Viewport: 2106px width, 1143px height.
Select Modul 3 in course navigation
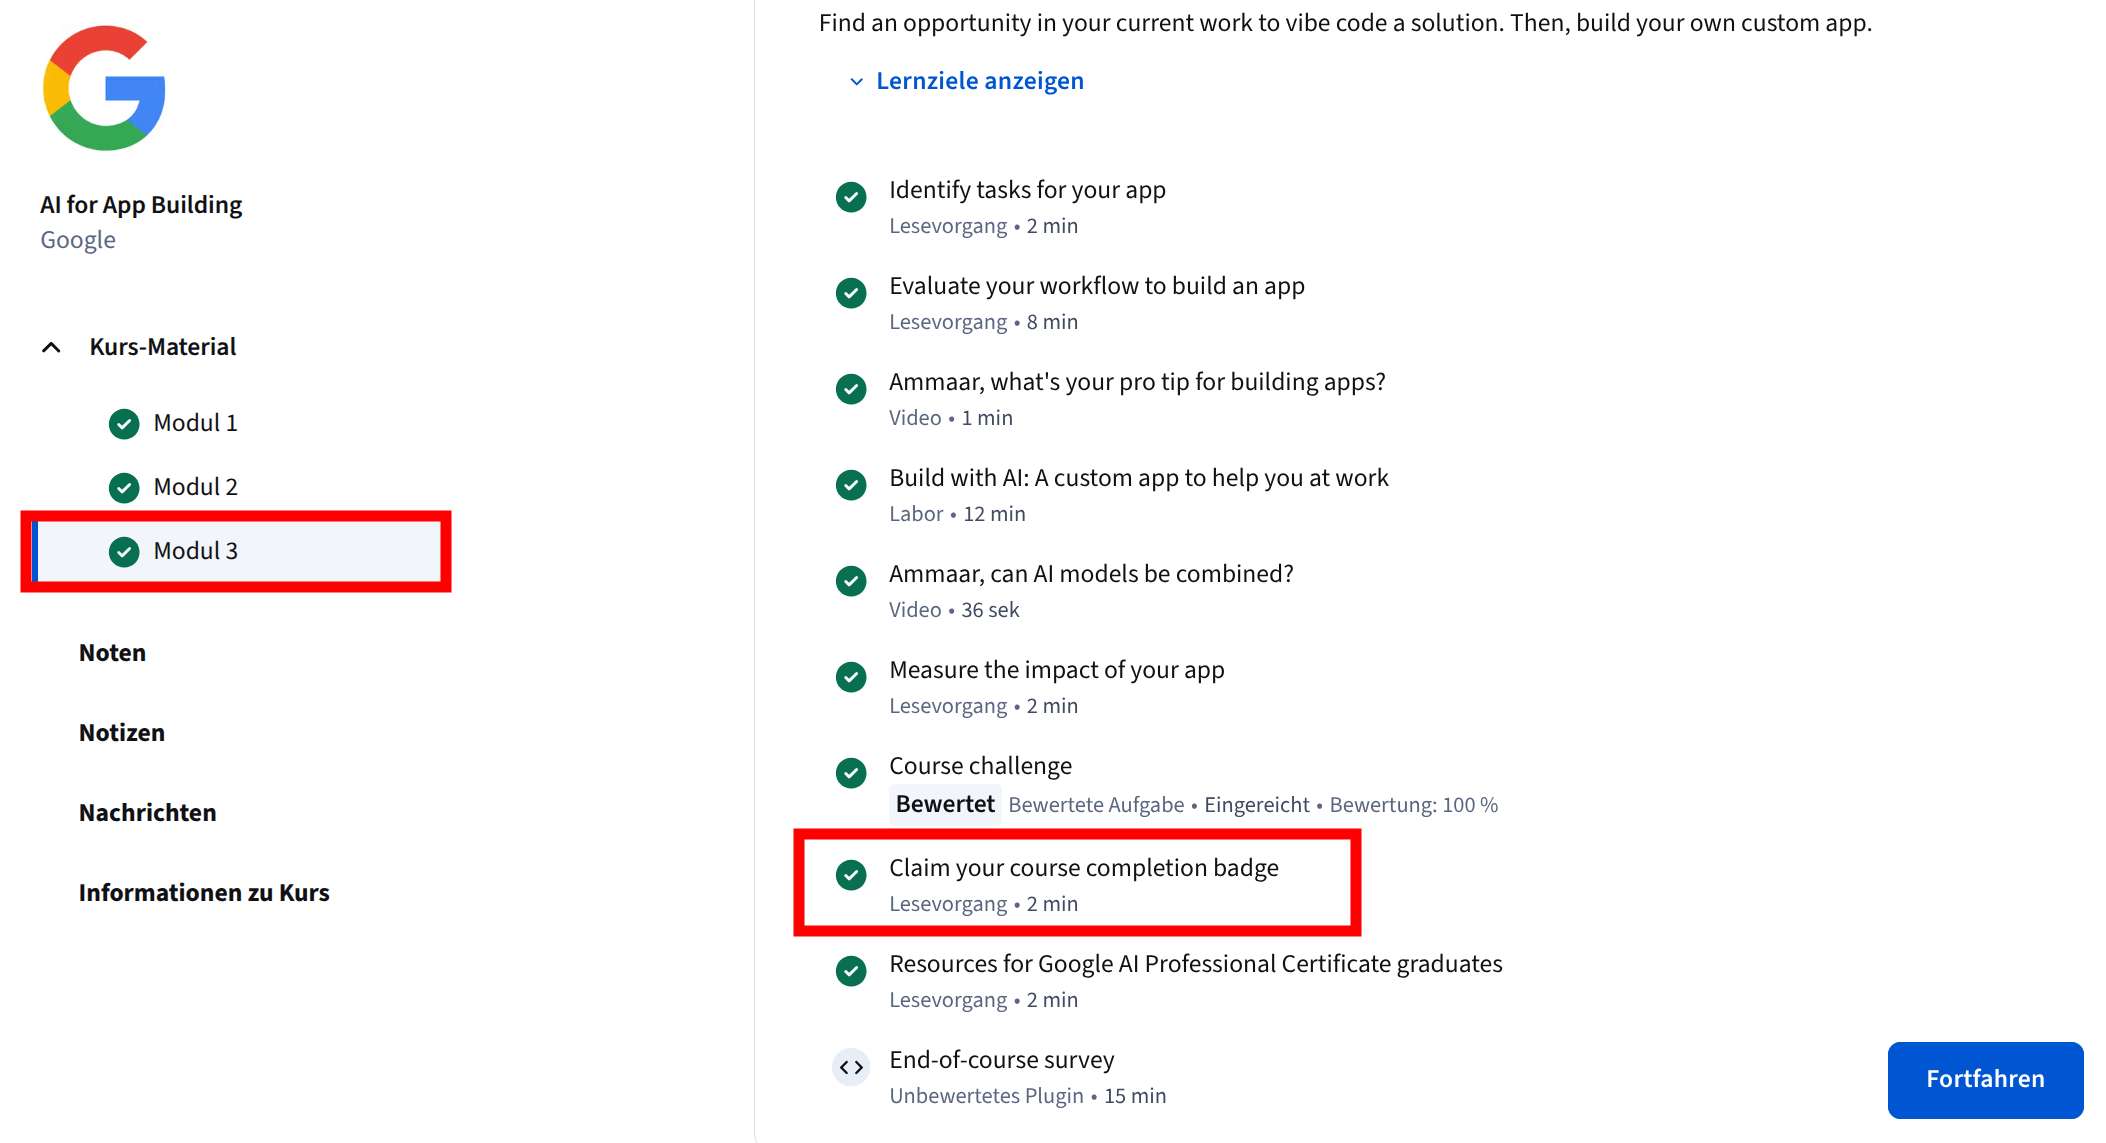196,551
